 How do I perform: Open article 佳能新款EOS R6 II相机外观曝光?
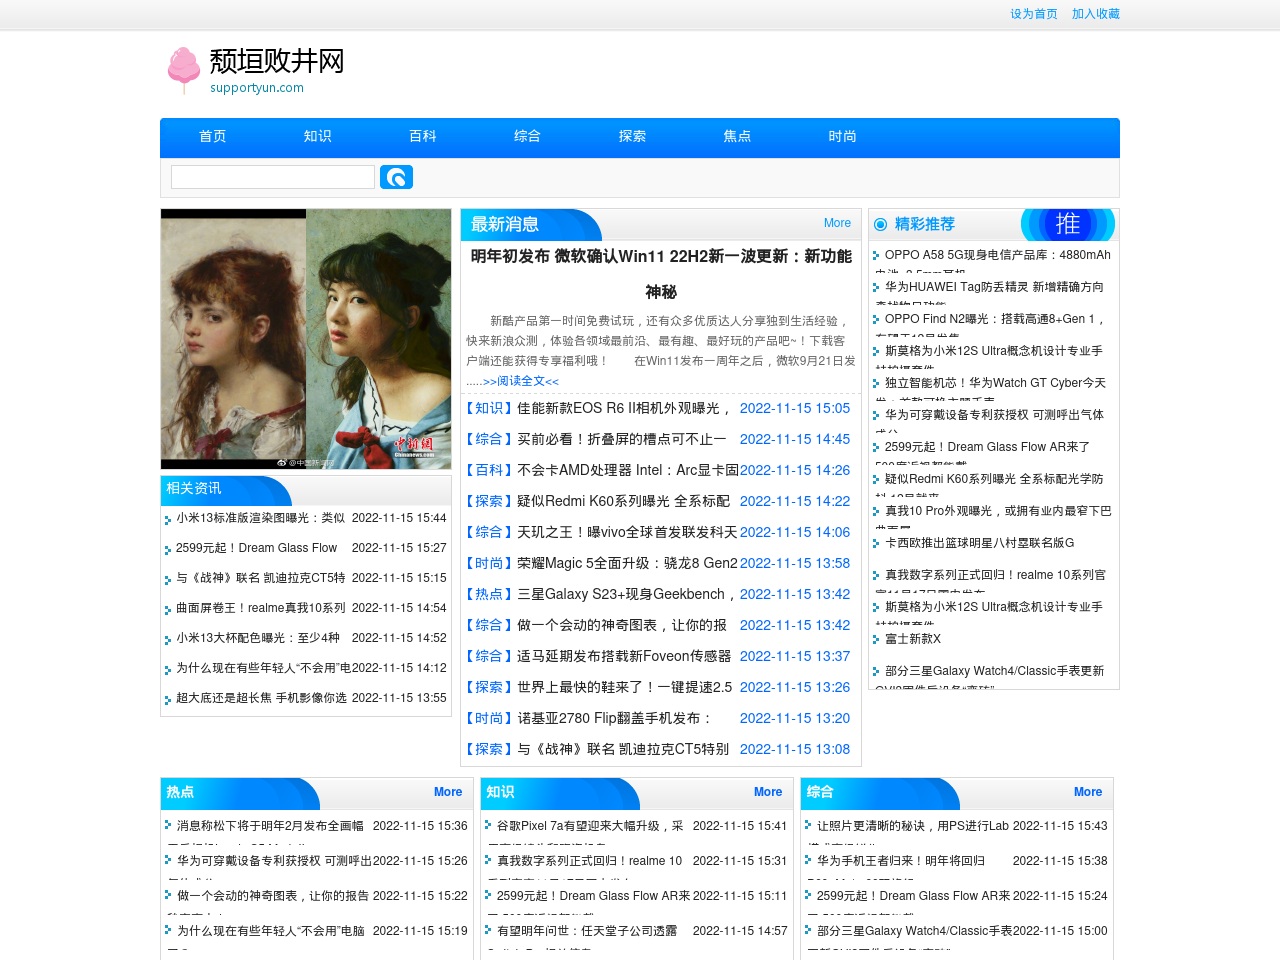[624, 408]
